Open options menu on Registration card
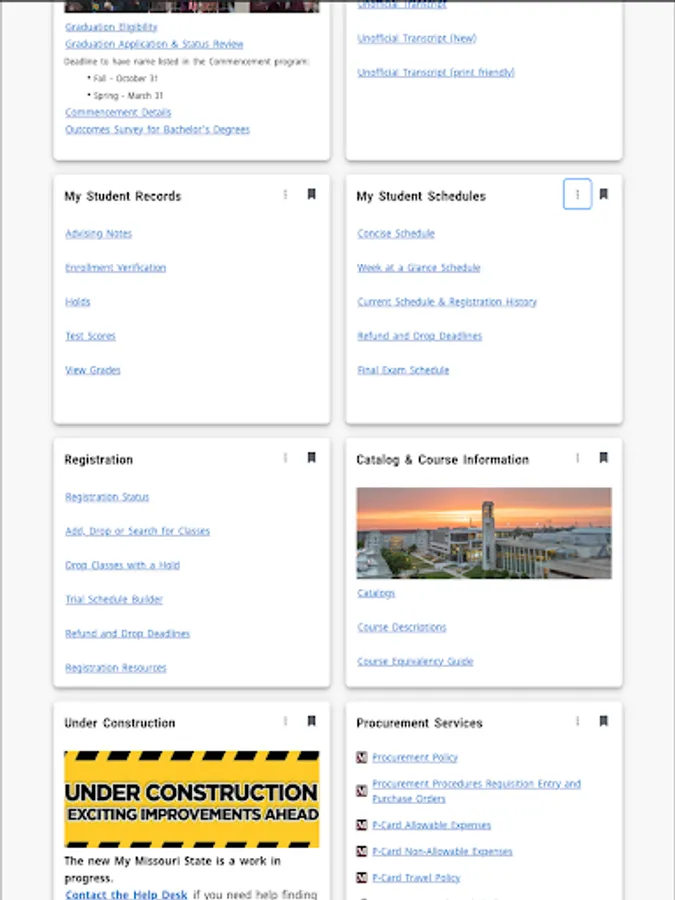This screenshot has width=675, height=900. [285, 457]
